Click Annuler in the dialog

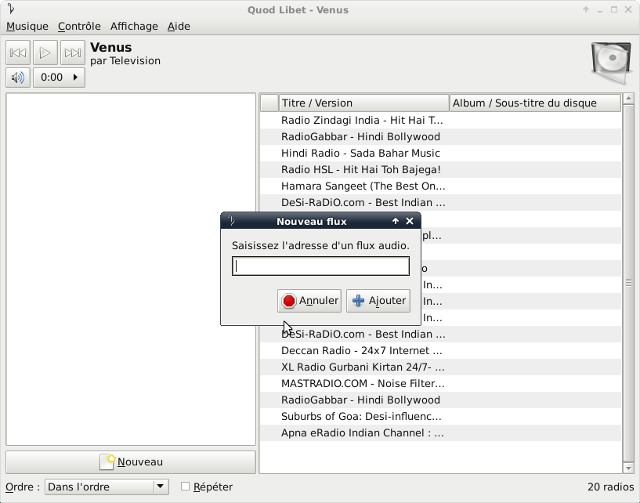[309, 301]
